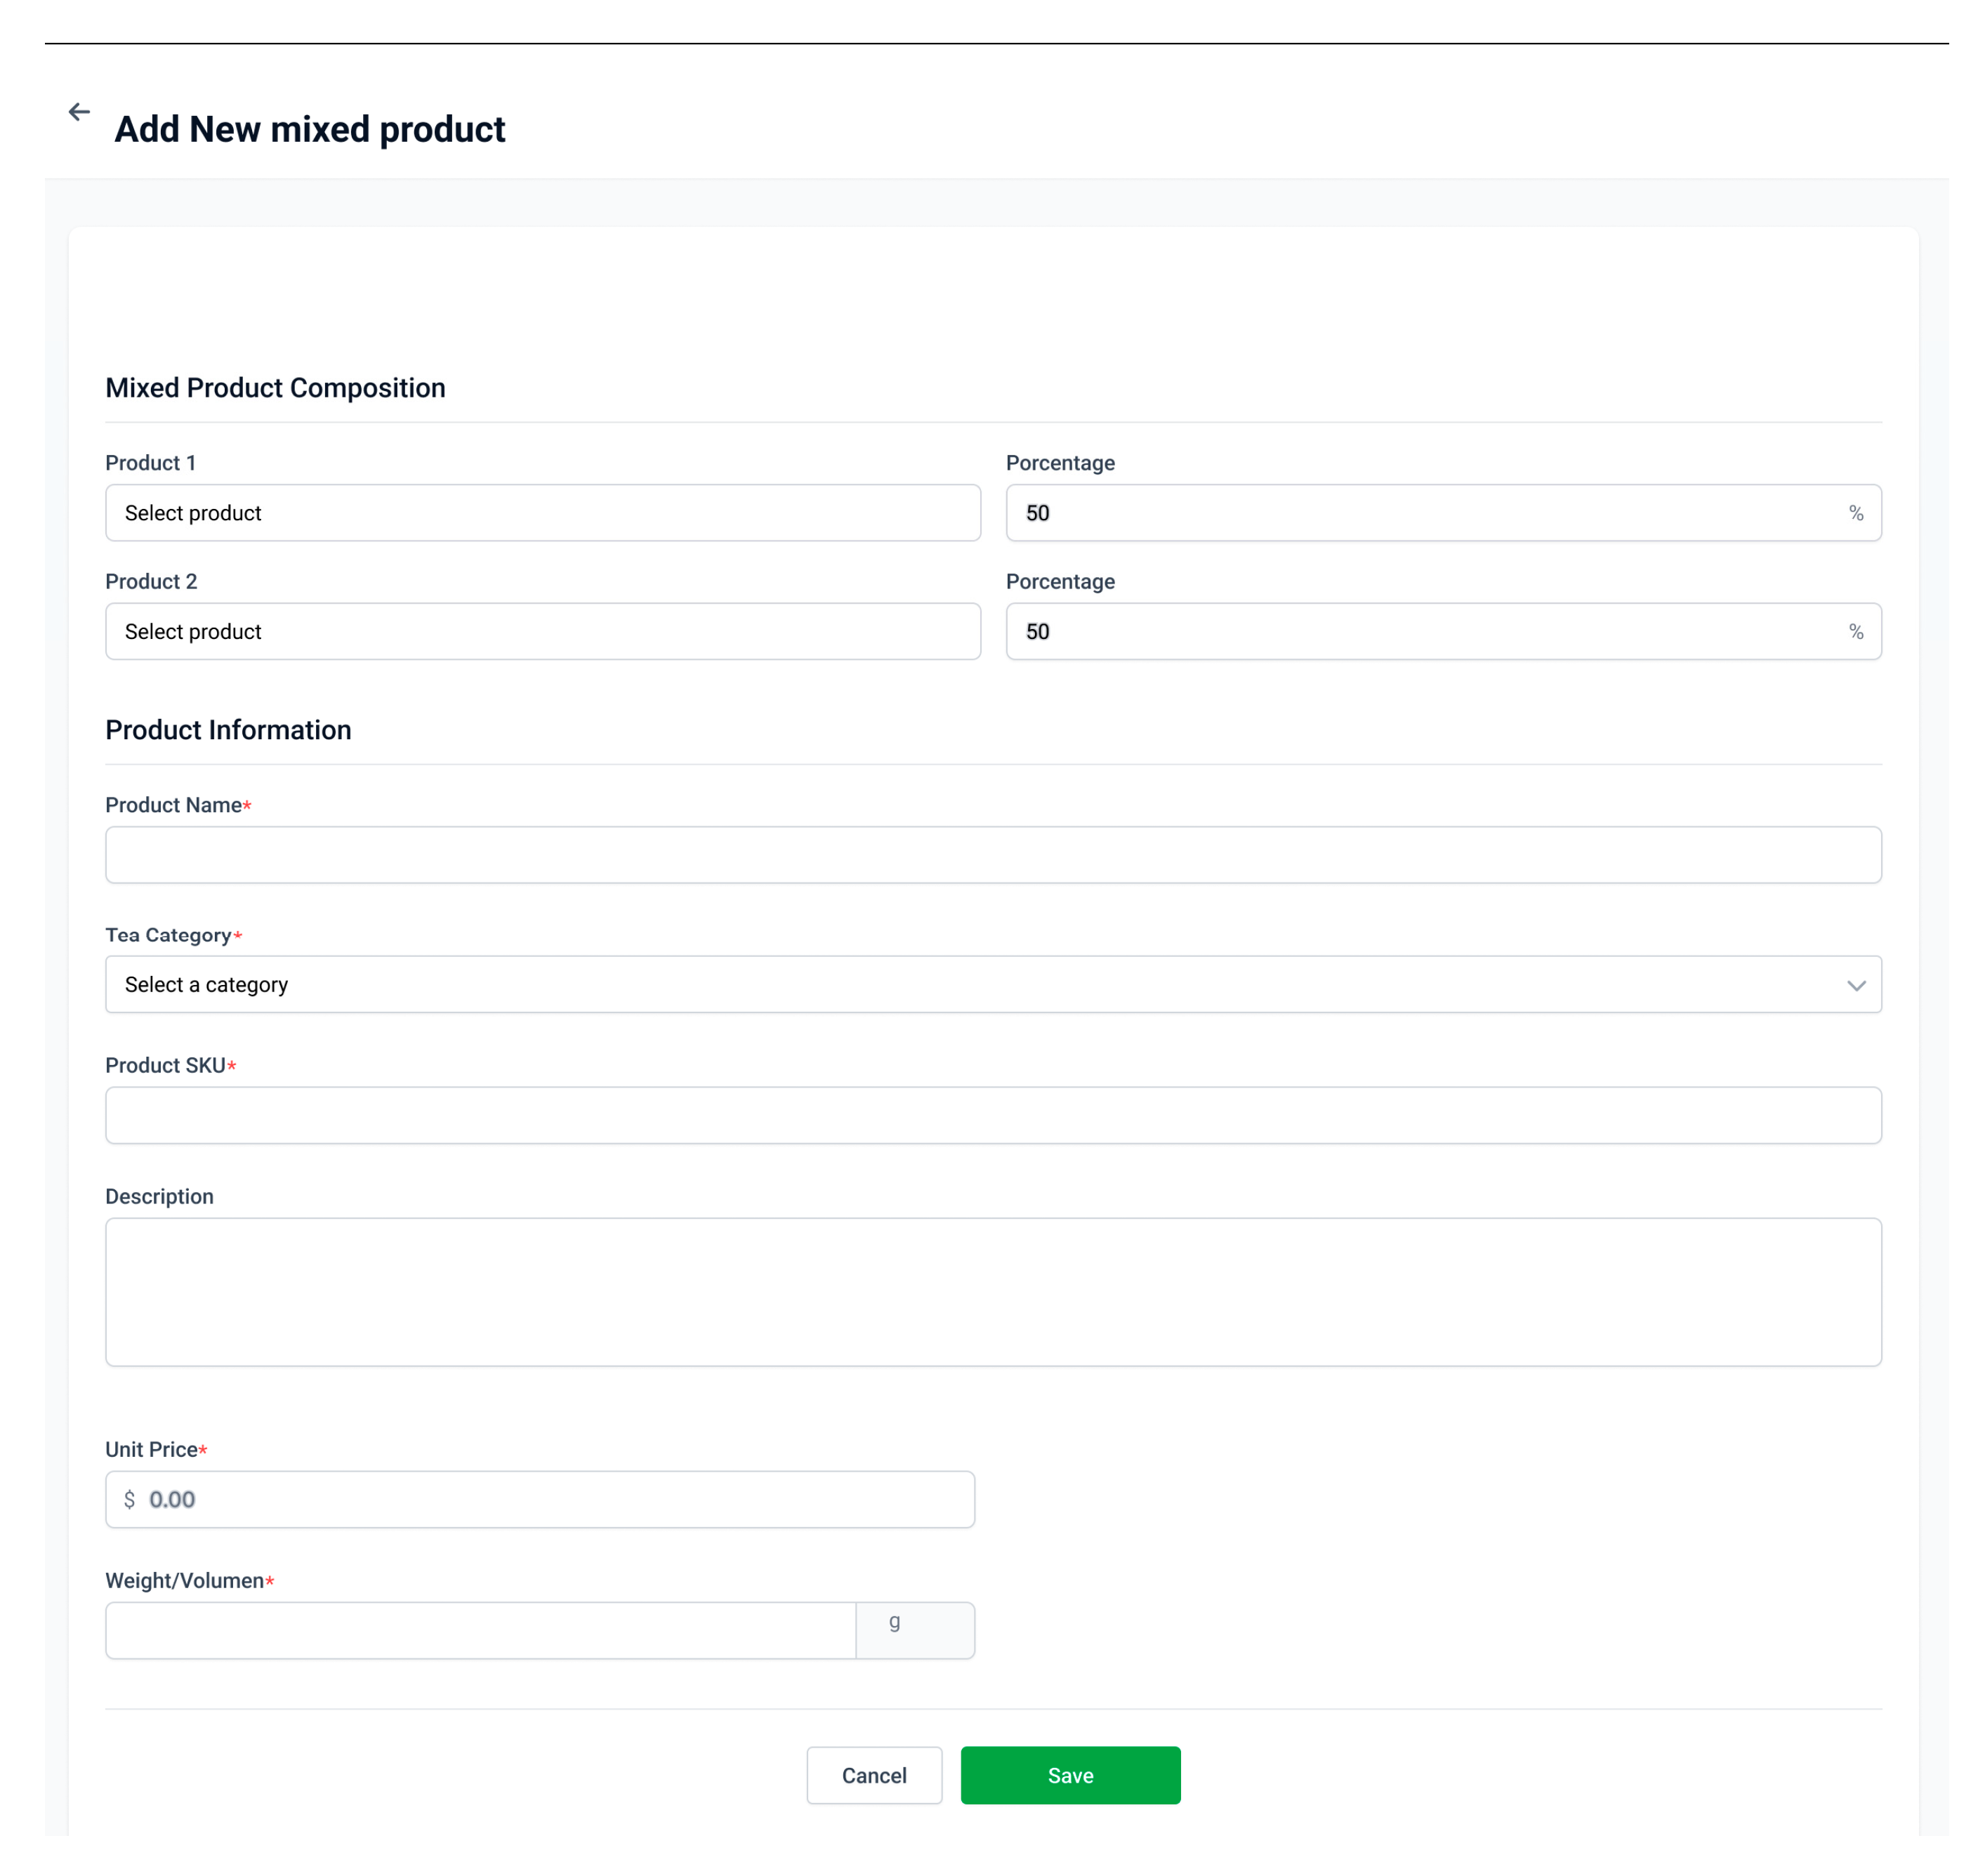This screenshot has width=1978, height=1876.
Task: Open the Product 2 select product field
Action: point(542,631)
